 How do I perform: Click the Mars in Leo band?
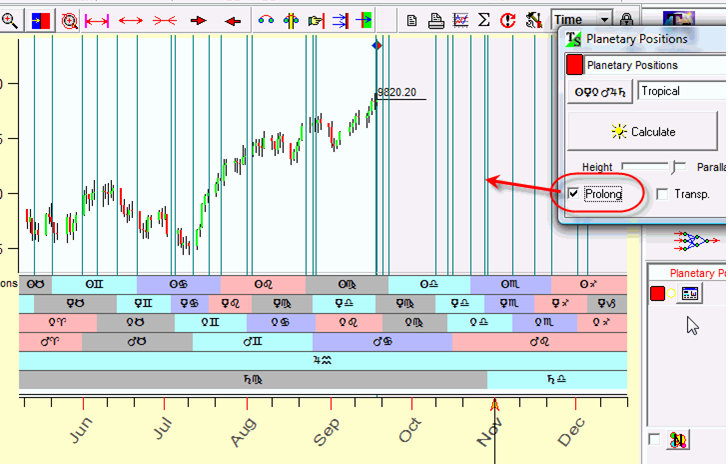point(540,342)
